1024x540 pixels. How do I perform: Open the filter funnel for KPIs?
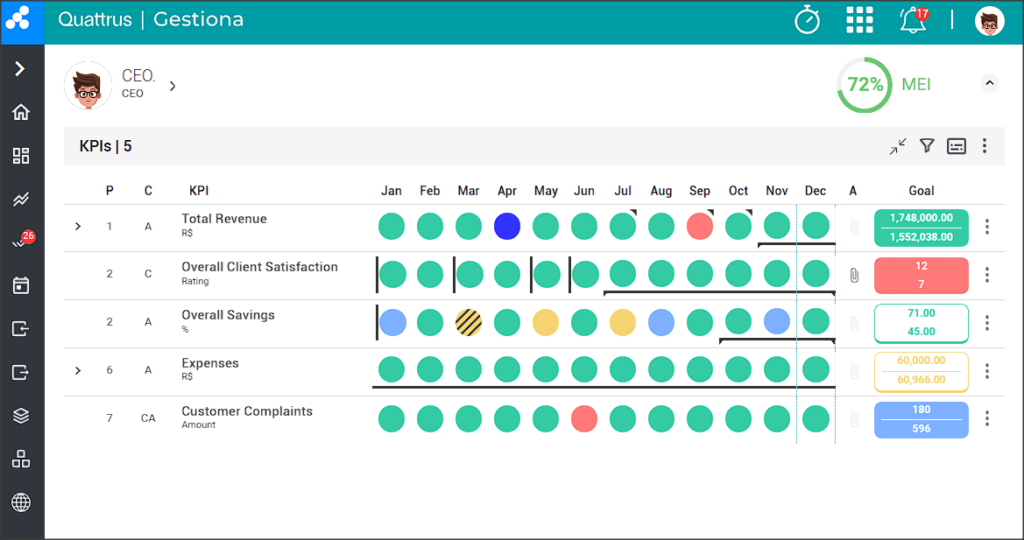click(927, 146)
